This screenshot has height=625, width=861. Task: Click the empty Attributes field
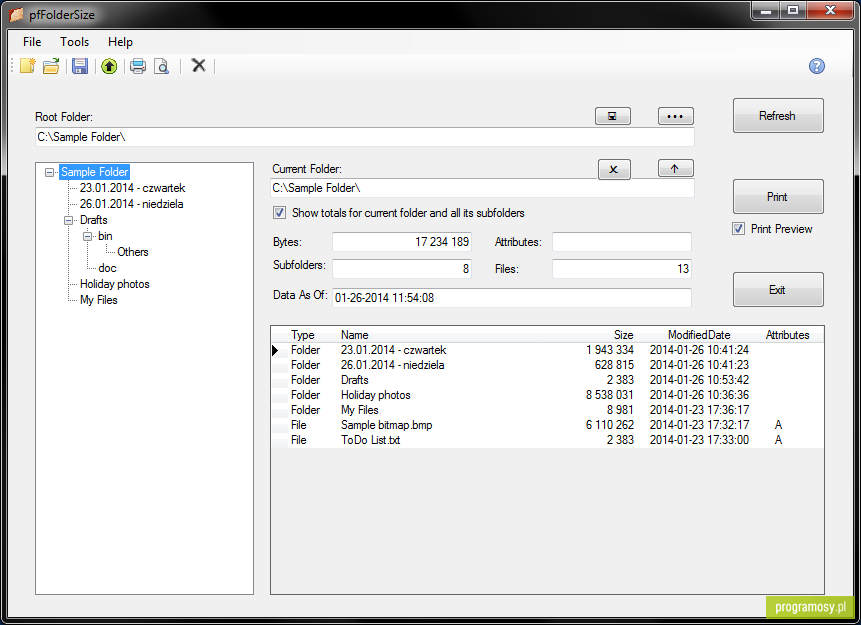622,242
